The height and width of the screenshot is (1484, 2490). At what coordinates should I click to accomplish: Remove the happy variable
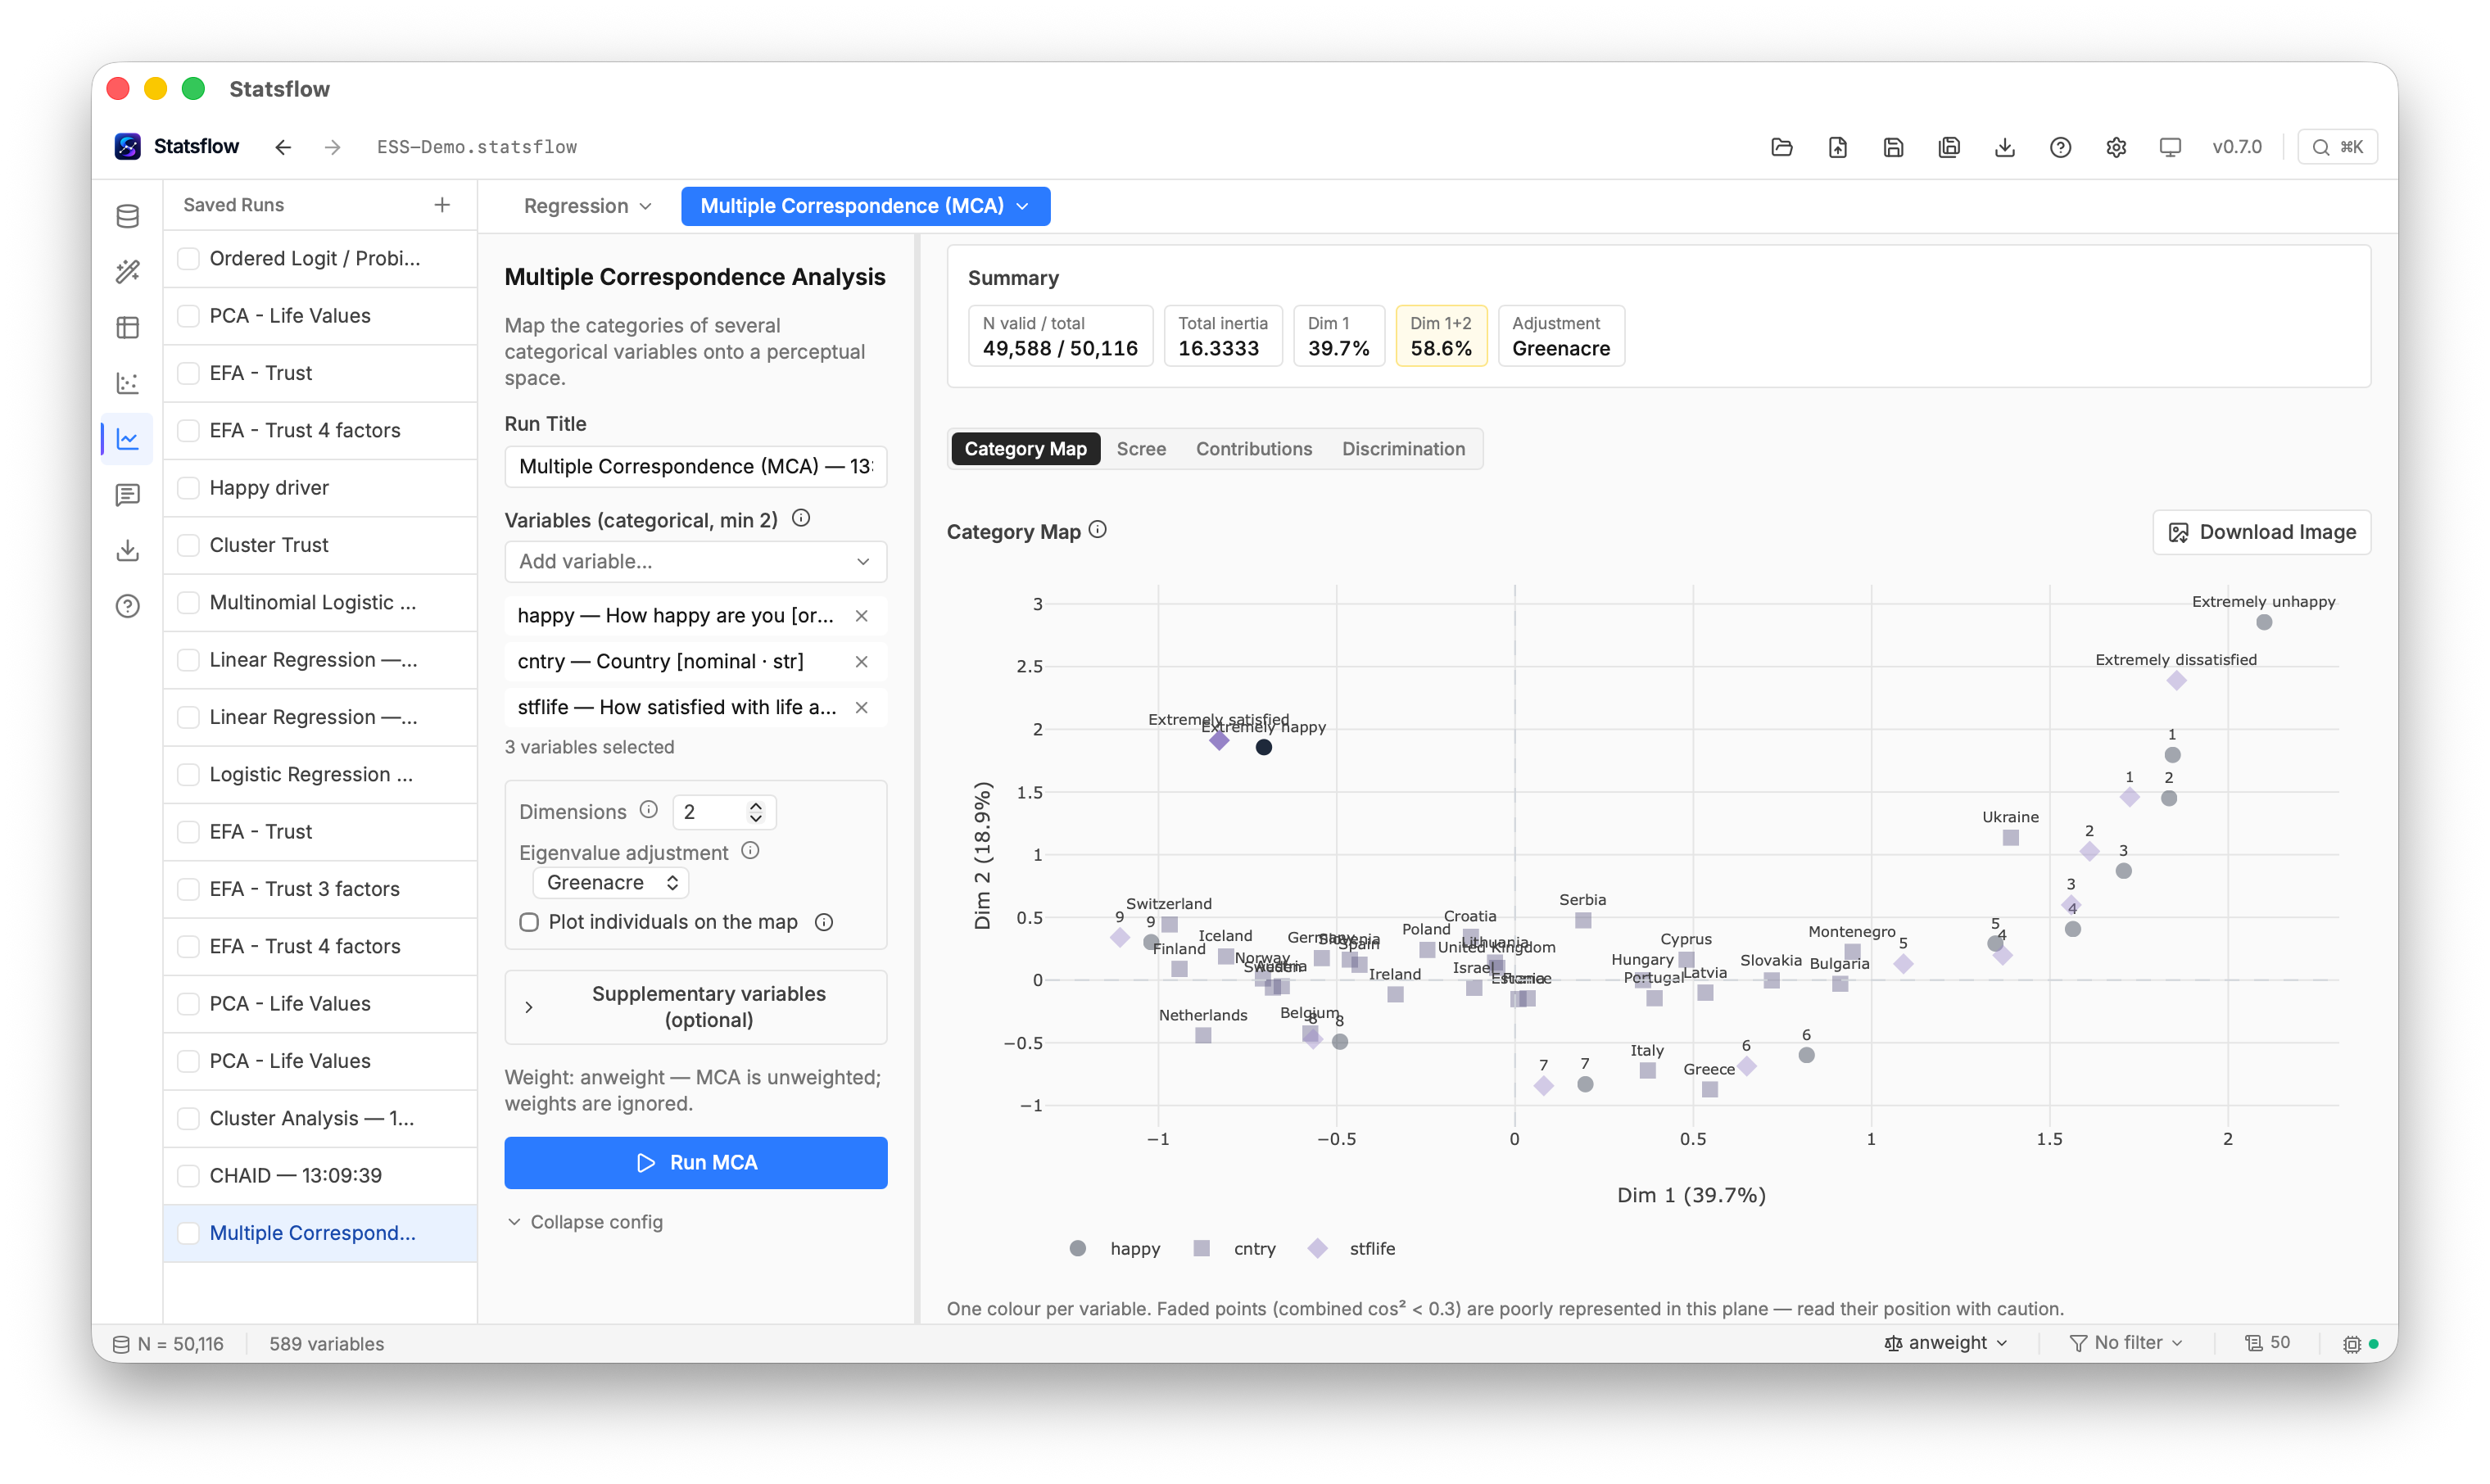tap(862, 616)
